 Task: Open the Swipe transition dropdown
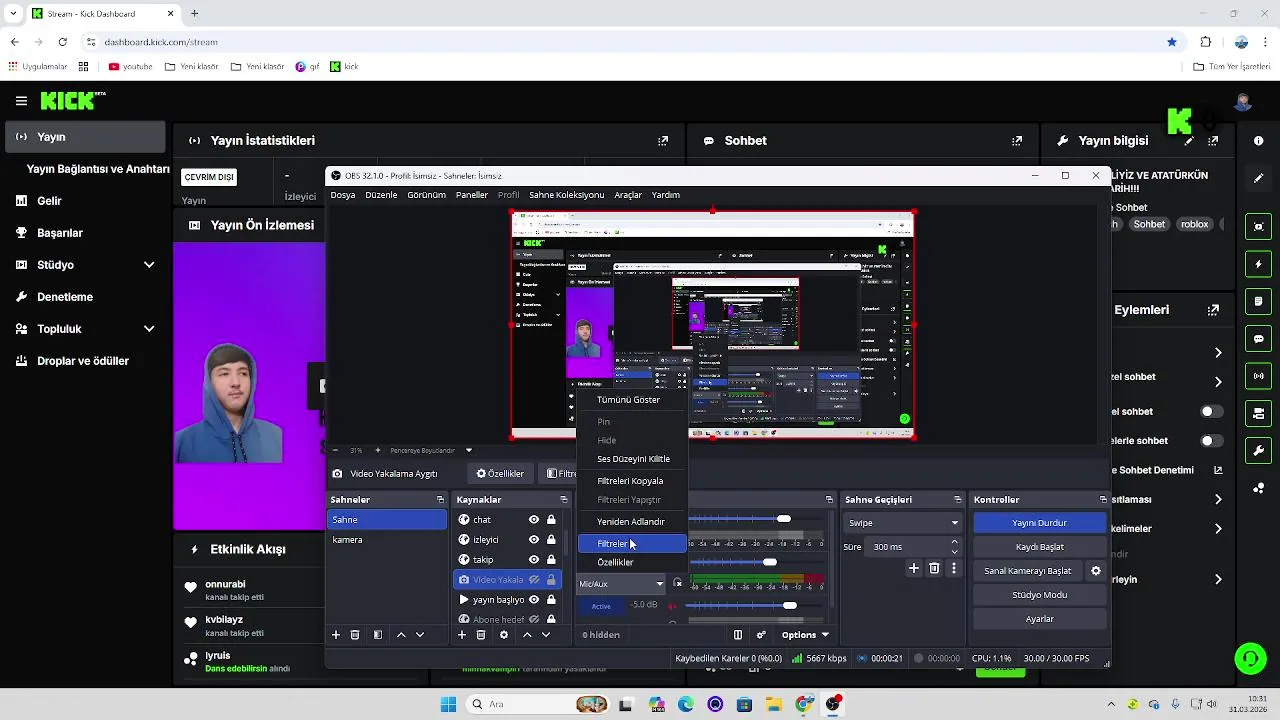pos(903,523)
